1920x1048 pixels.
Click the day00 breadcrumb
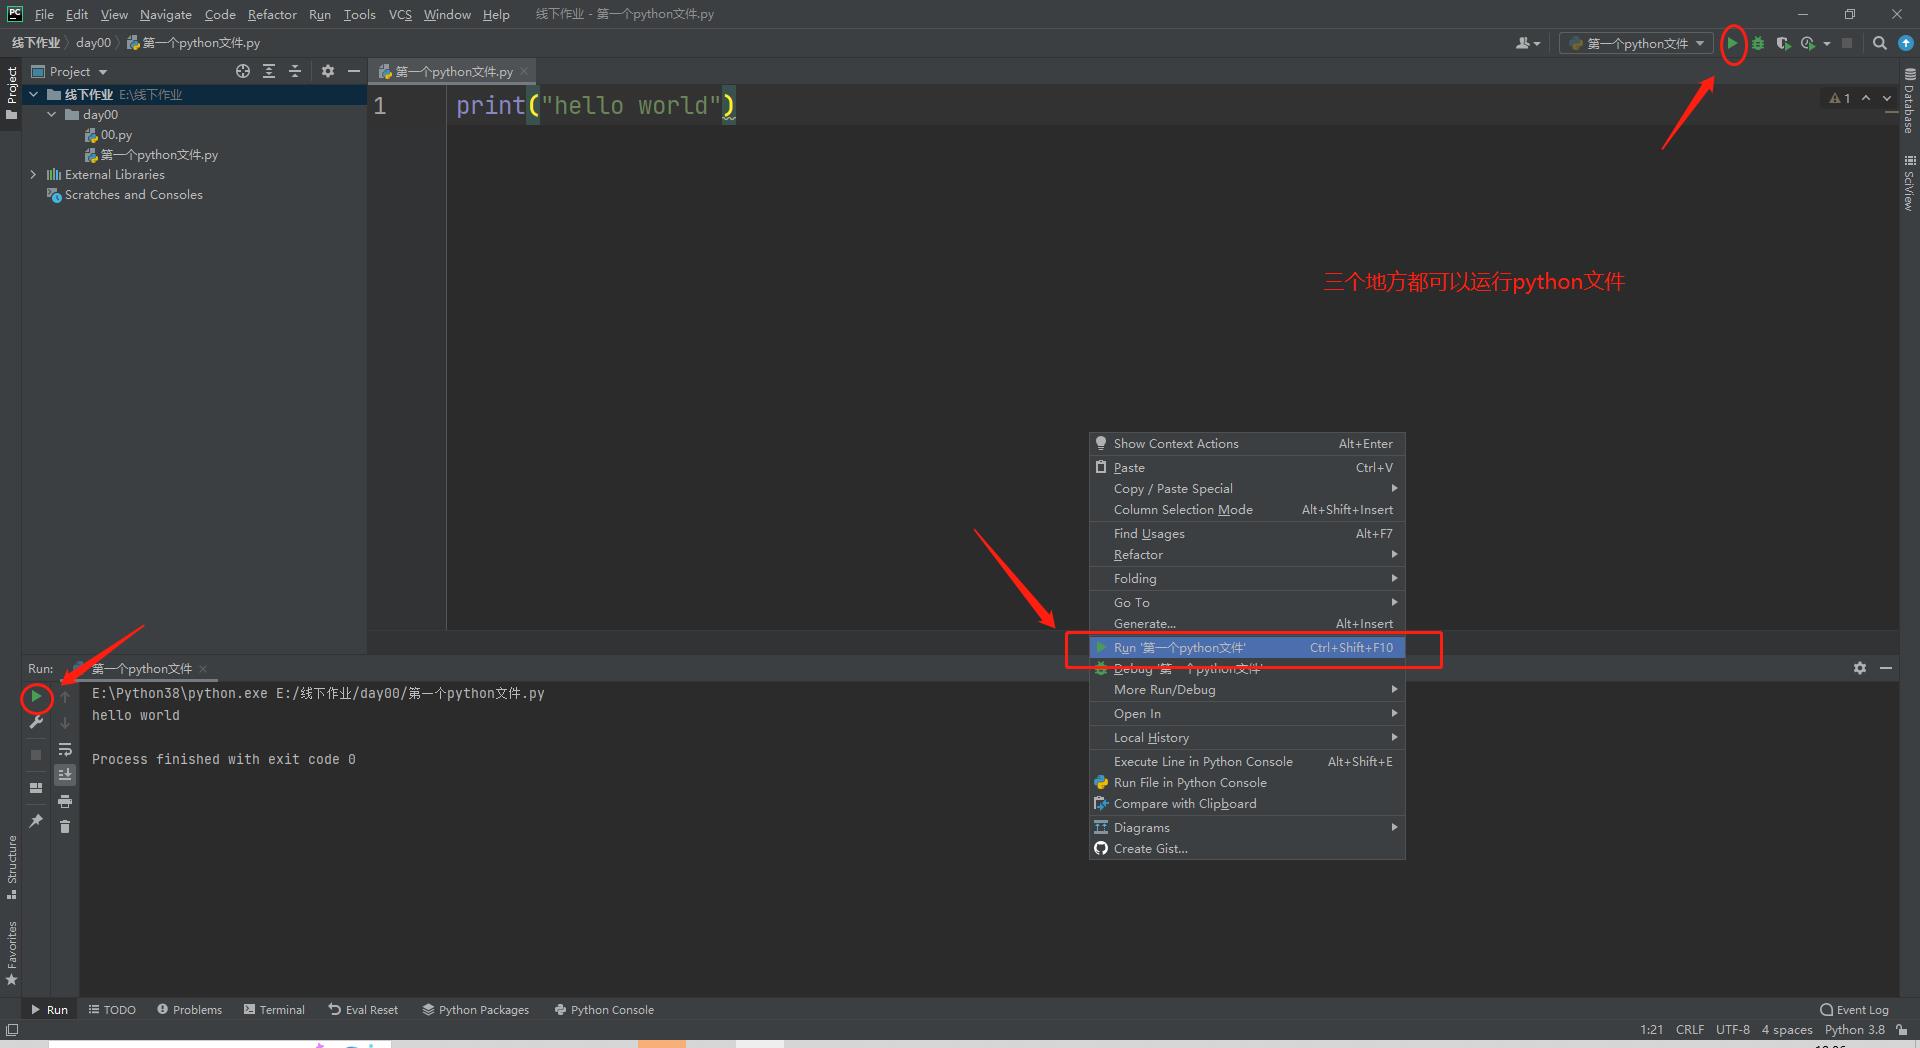point(93,43)
